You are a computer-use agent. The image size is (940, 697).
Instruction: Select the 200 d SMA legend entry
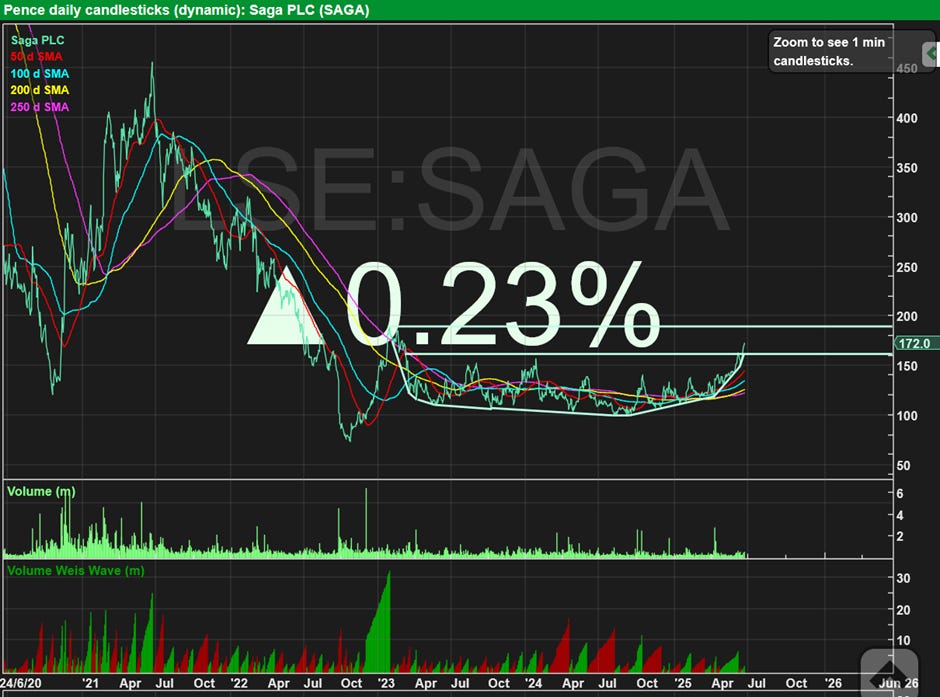coord(40,90)
